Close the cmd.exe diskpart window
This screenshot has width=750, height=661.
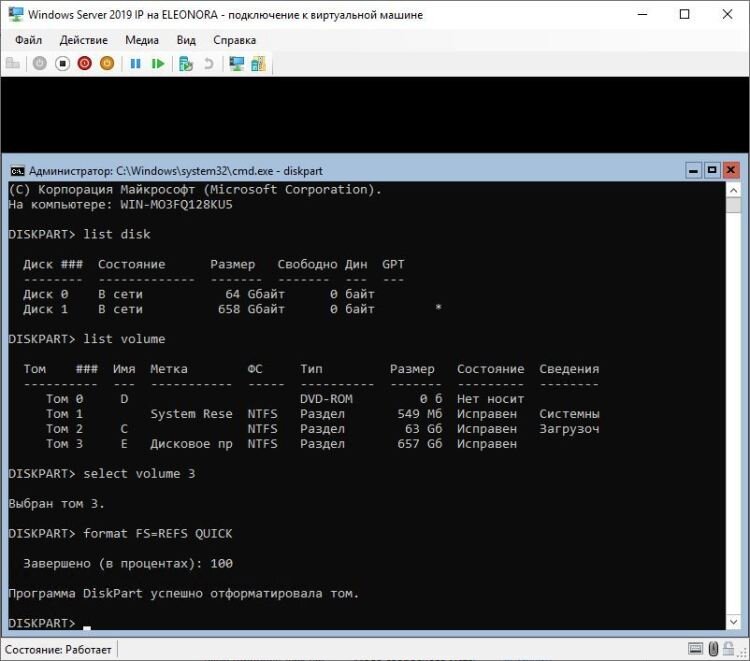coord(731,170)
